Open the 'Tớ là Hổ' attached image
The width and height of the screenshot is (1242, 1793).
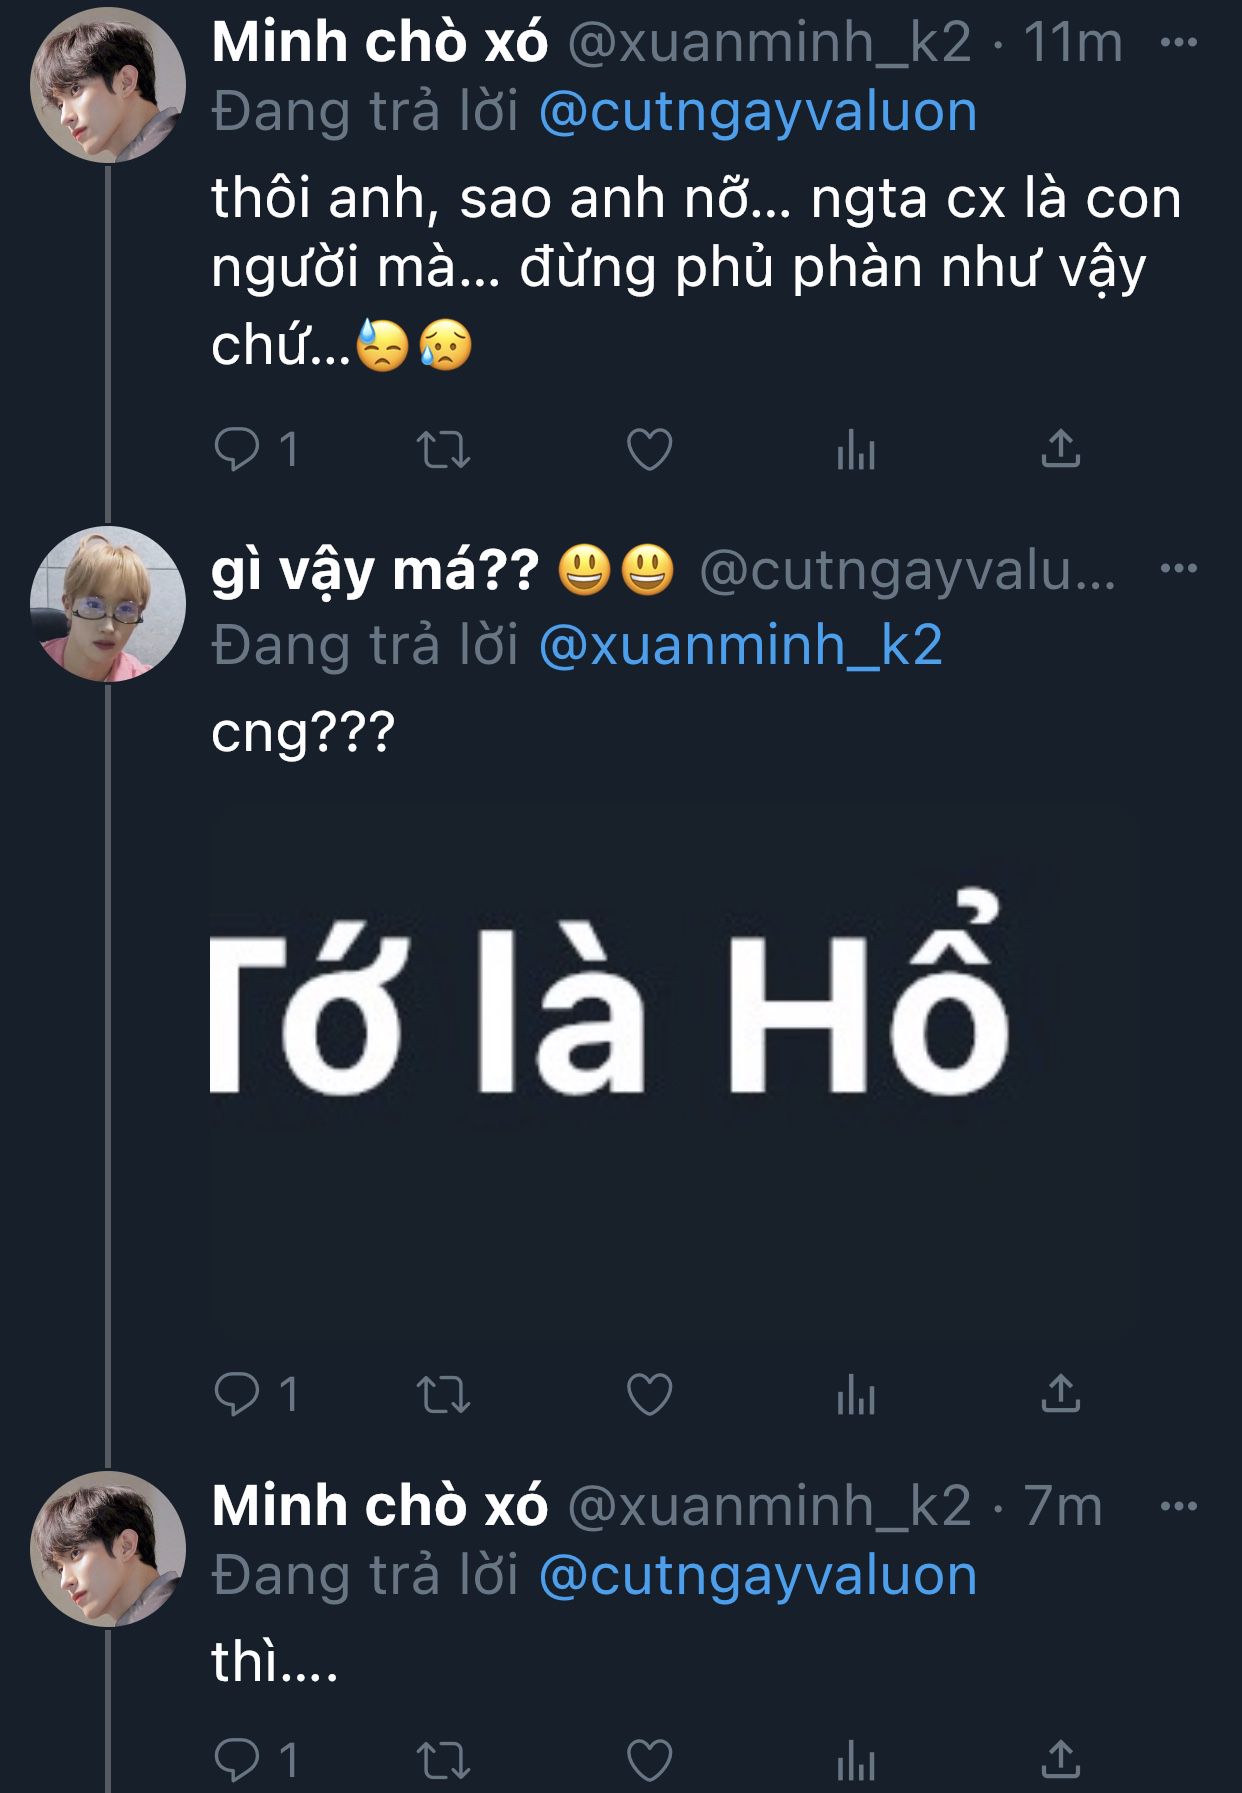pyautogui.click(x=675, y=1070)
